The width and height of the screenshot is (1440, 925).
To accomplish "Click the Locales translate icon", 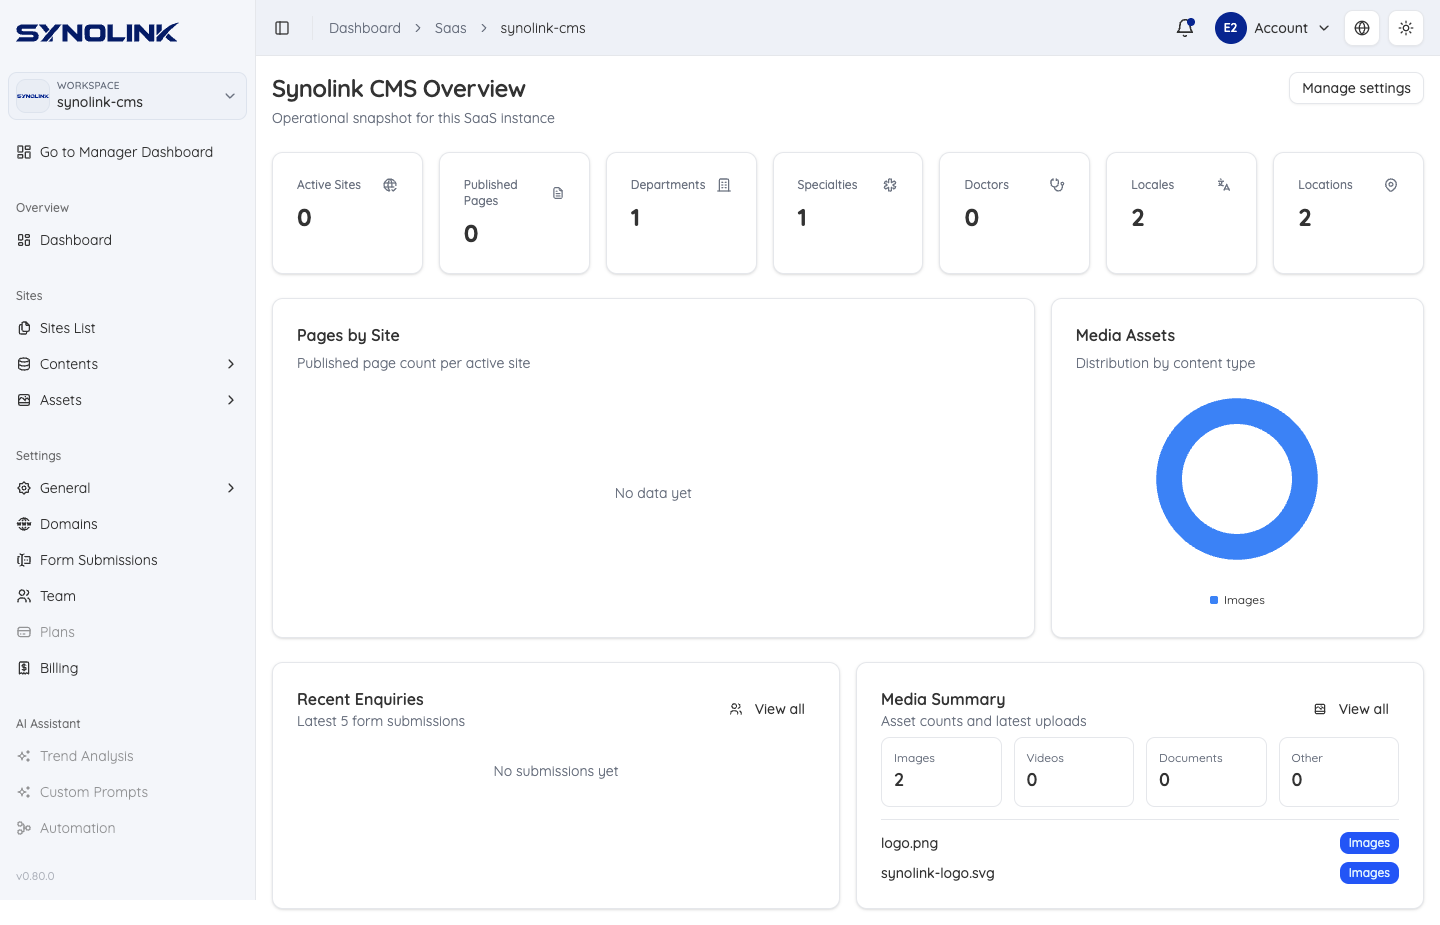I will [1224, 185].
